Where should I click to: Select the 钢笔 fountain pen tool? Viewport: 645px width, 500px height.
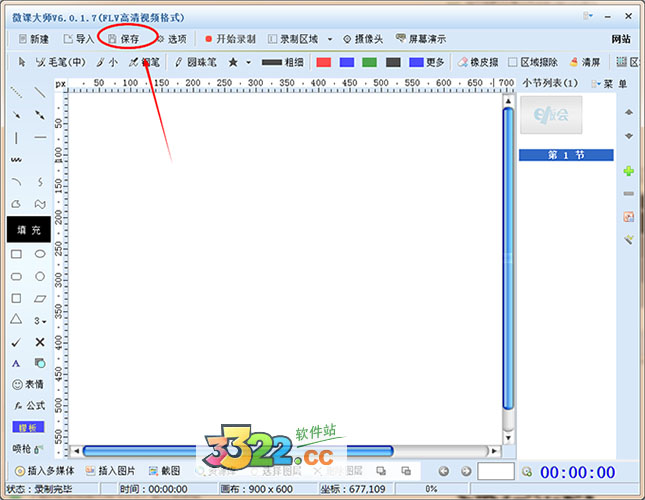point(144,62)
